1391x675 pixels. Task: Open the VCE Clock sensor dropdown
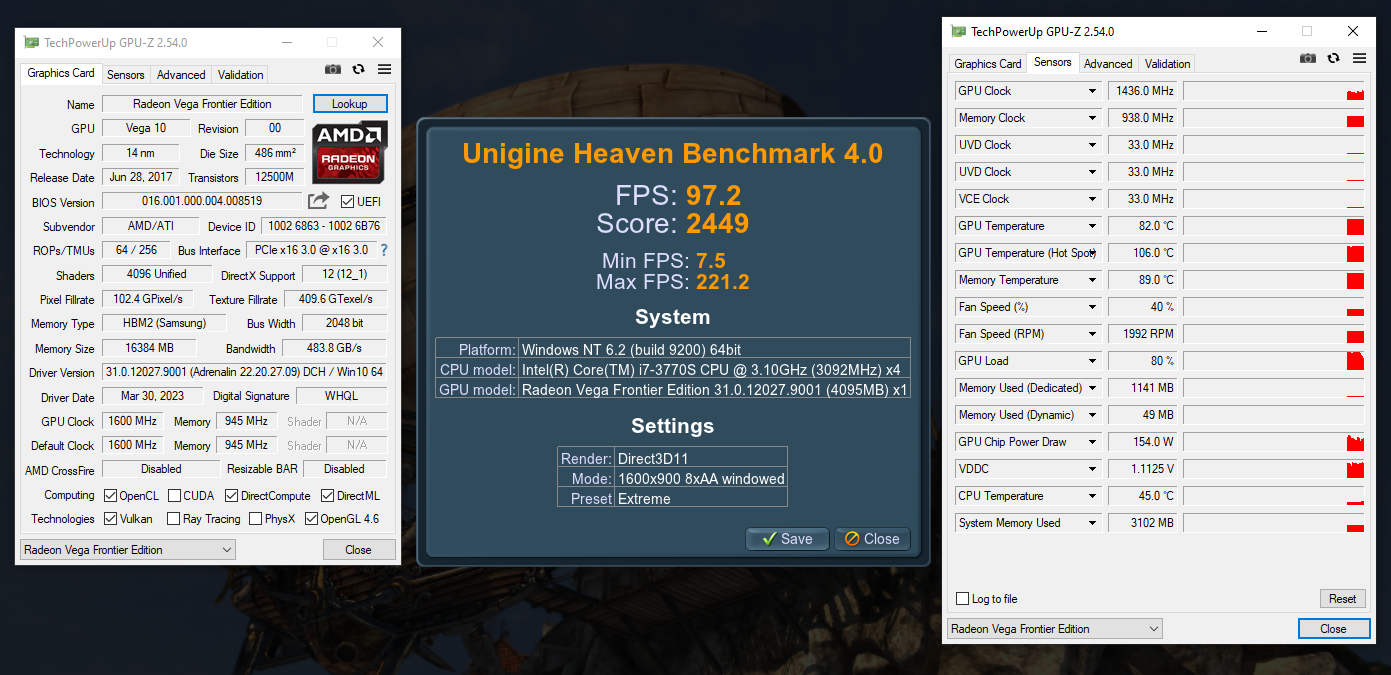(1092, 199)
